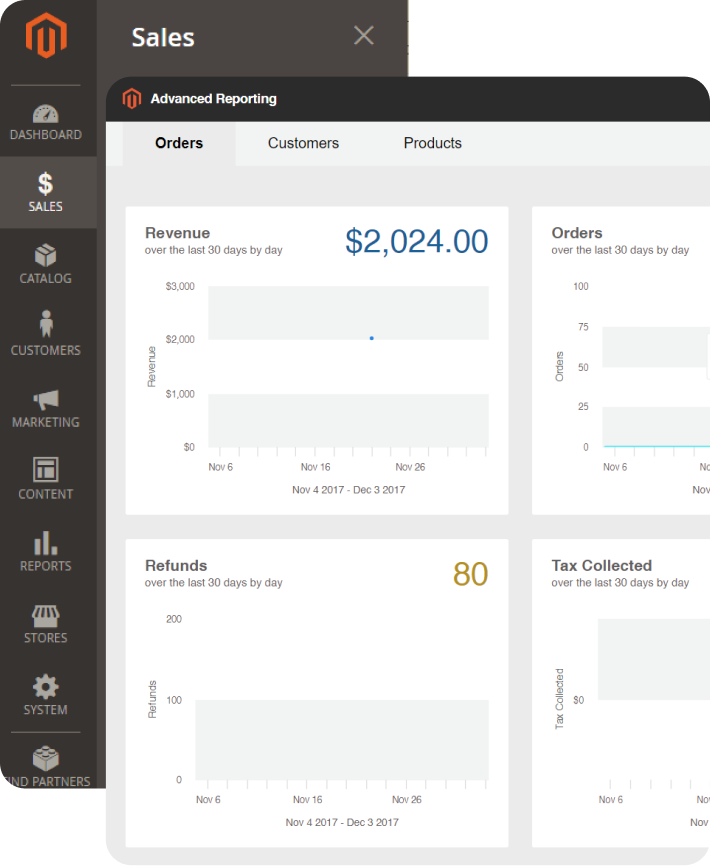Open the Dashboard gauge icon
The image size is (710, 866).
coord(46,113)
